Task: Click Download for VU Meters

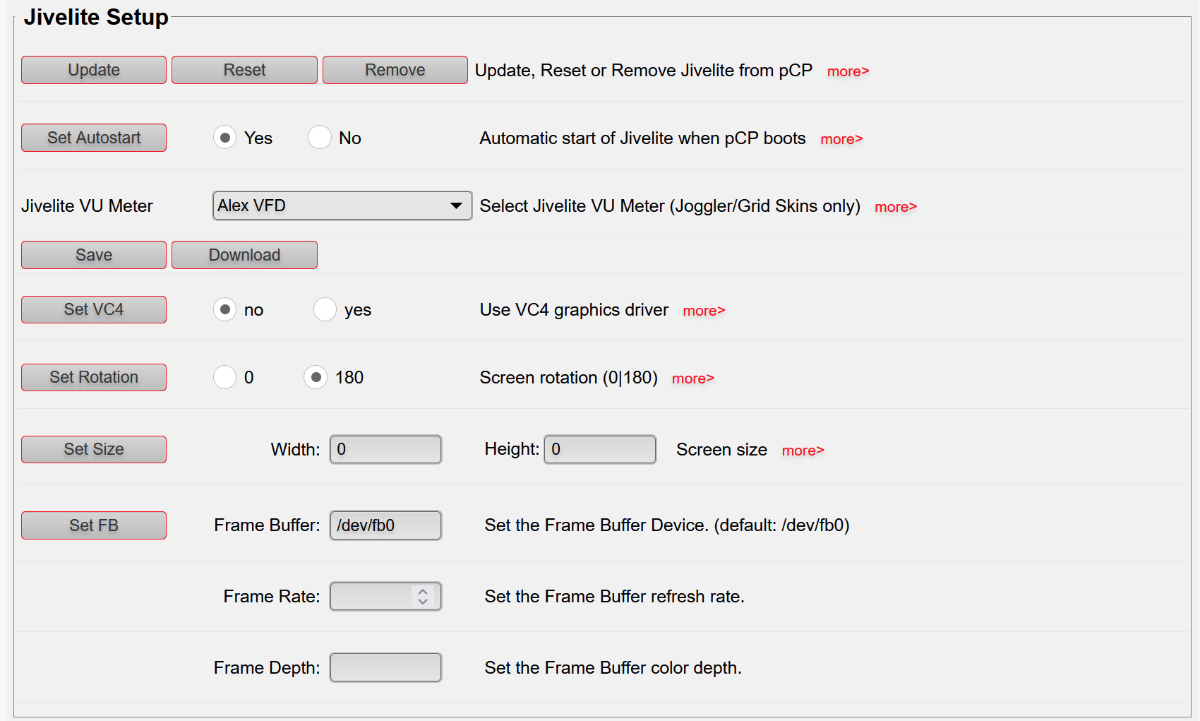Action: 244,255
